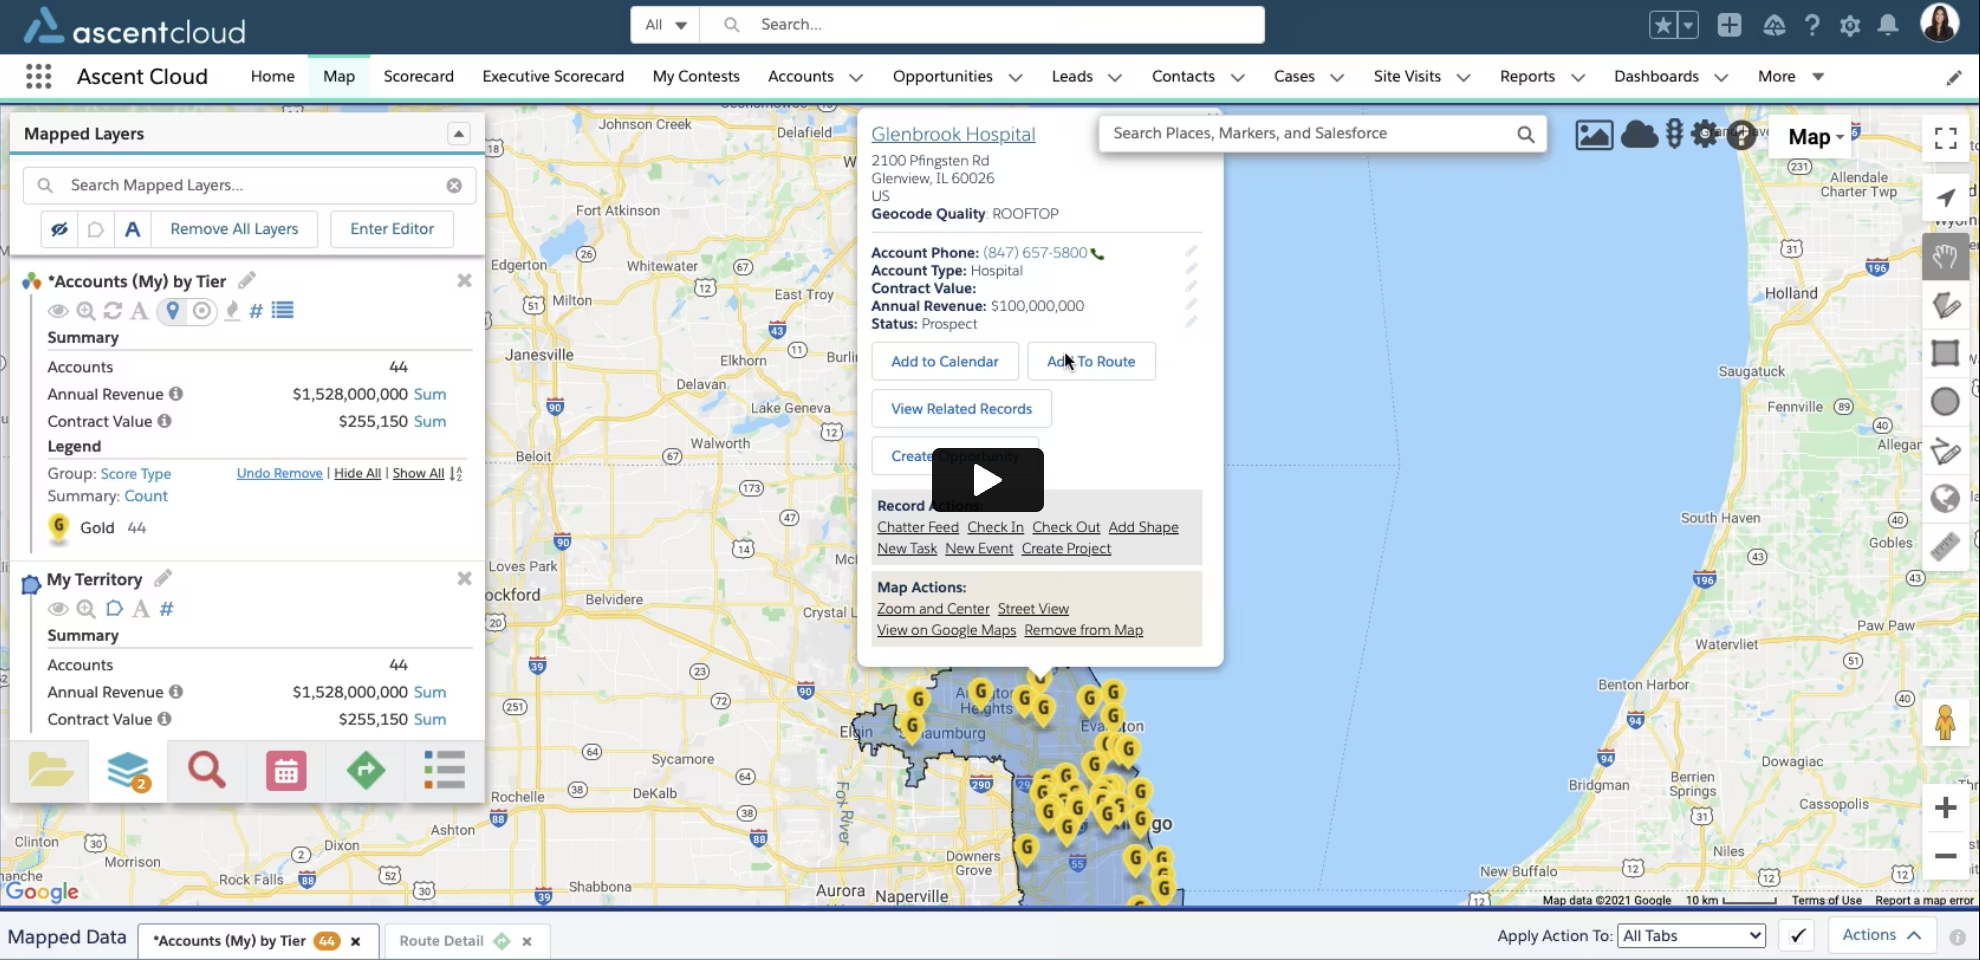This screenshot has width=1980, height=960.
Task: Click the Add To Route button
Action: pyautogui.click(x=1091, y=361)
